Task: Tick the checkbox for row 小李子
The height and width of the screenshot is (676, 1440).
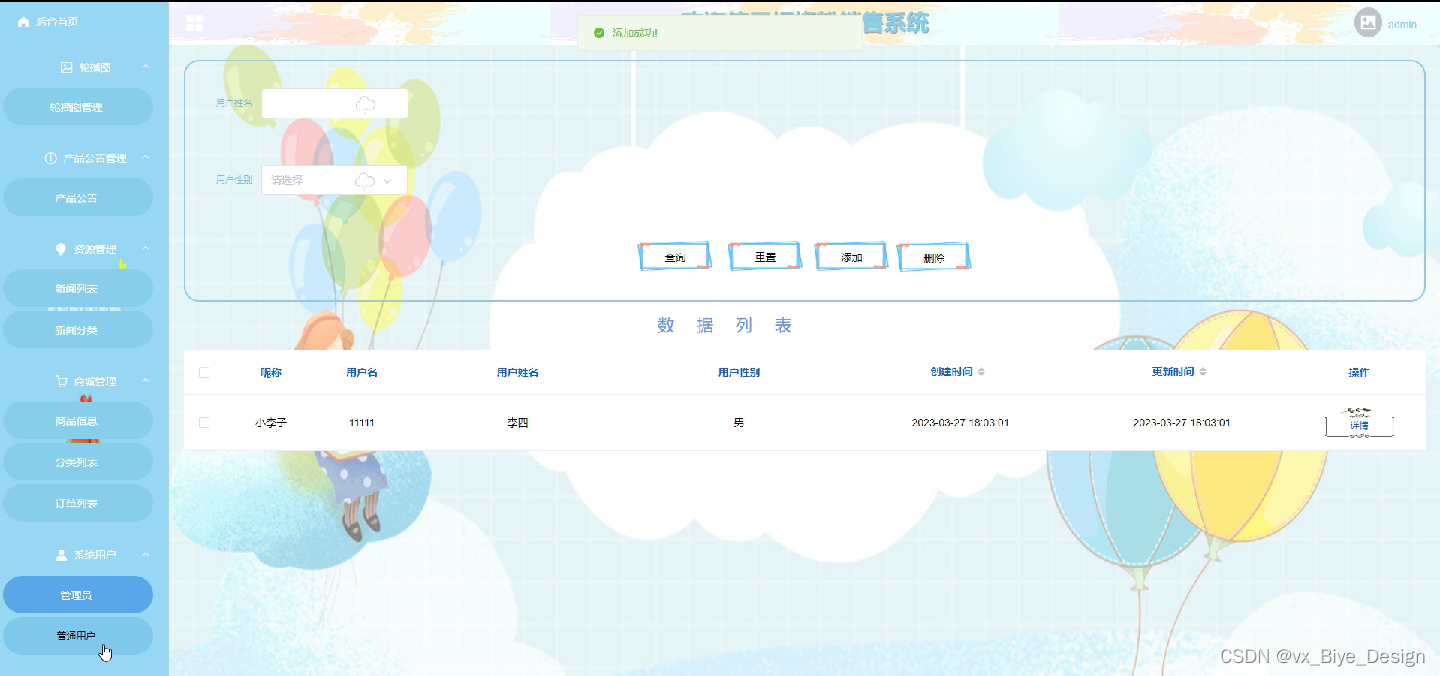Action: click(x=204, y=423)
